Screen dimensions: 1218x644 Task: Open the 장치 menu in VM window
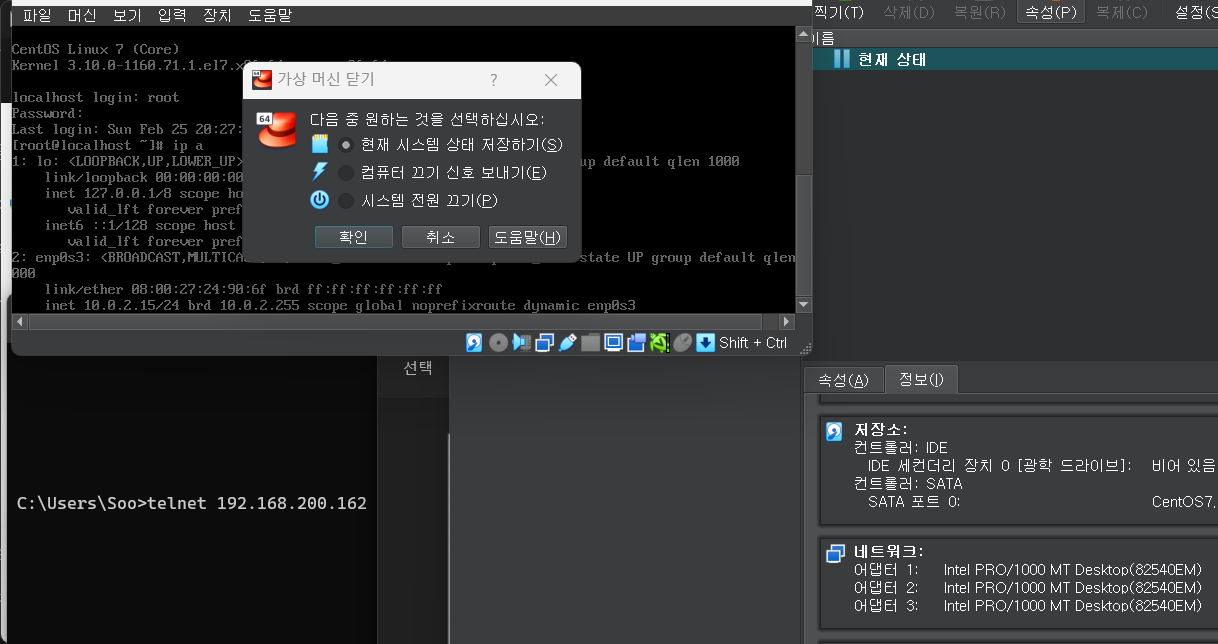tap(217, 15)
